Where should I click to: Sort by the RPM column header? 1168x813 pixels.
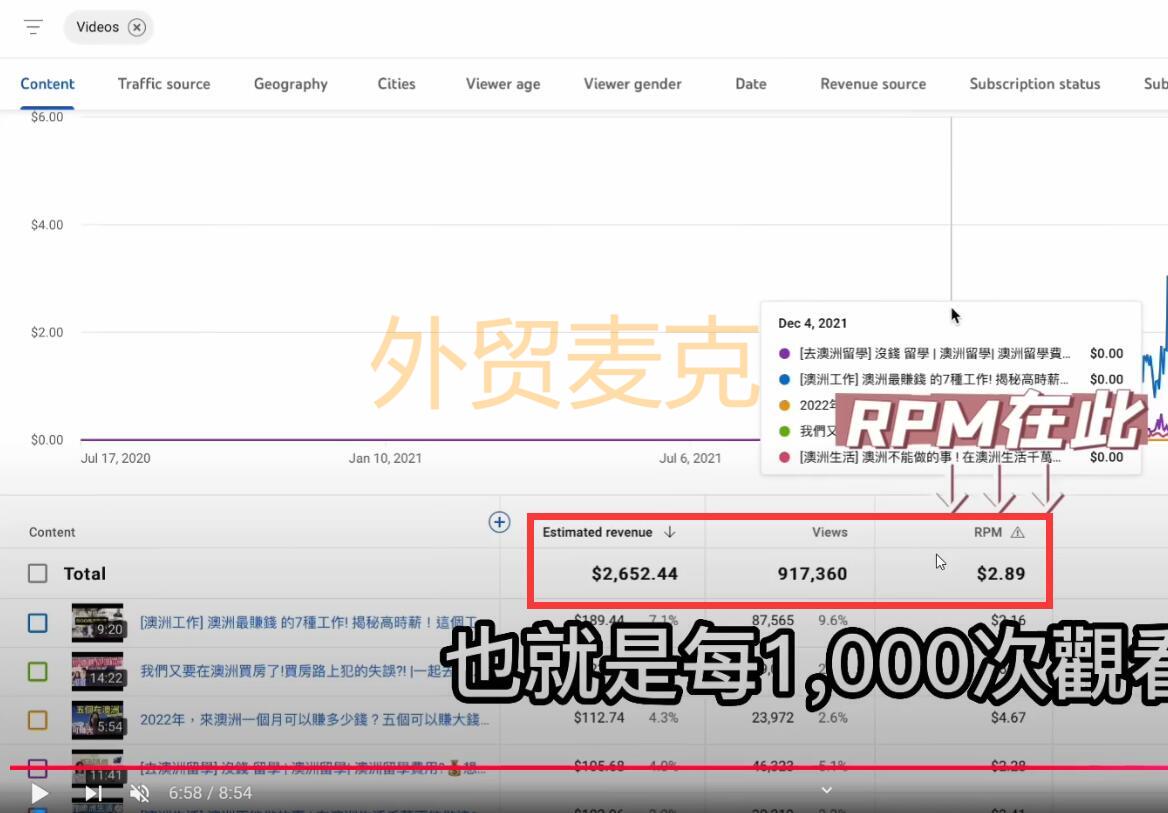coord(988,532)
